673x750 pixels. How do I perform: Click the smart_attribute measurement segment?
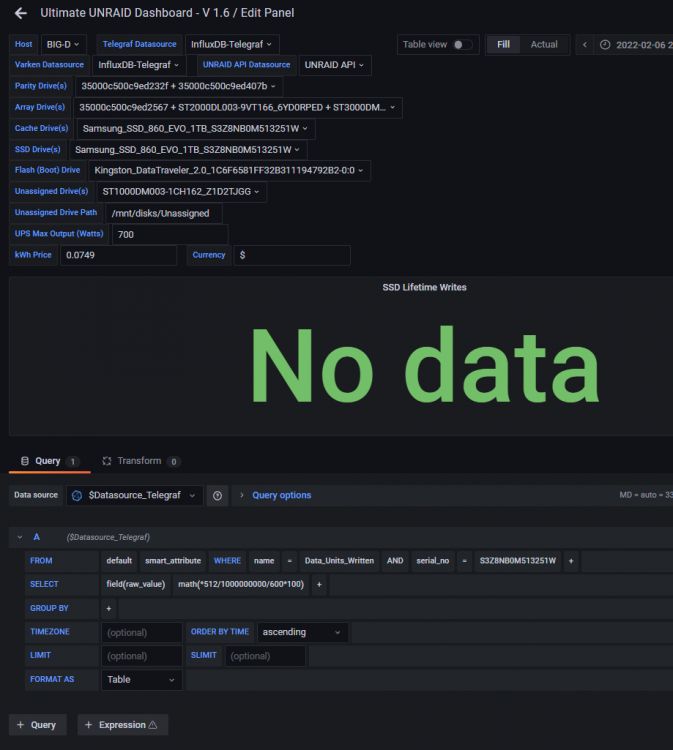click(173, 561)
